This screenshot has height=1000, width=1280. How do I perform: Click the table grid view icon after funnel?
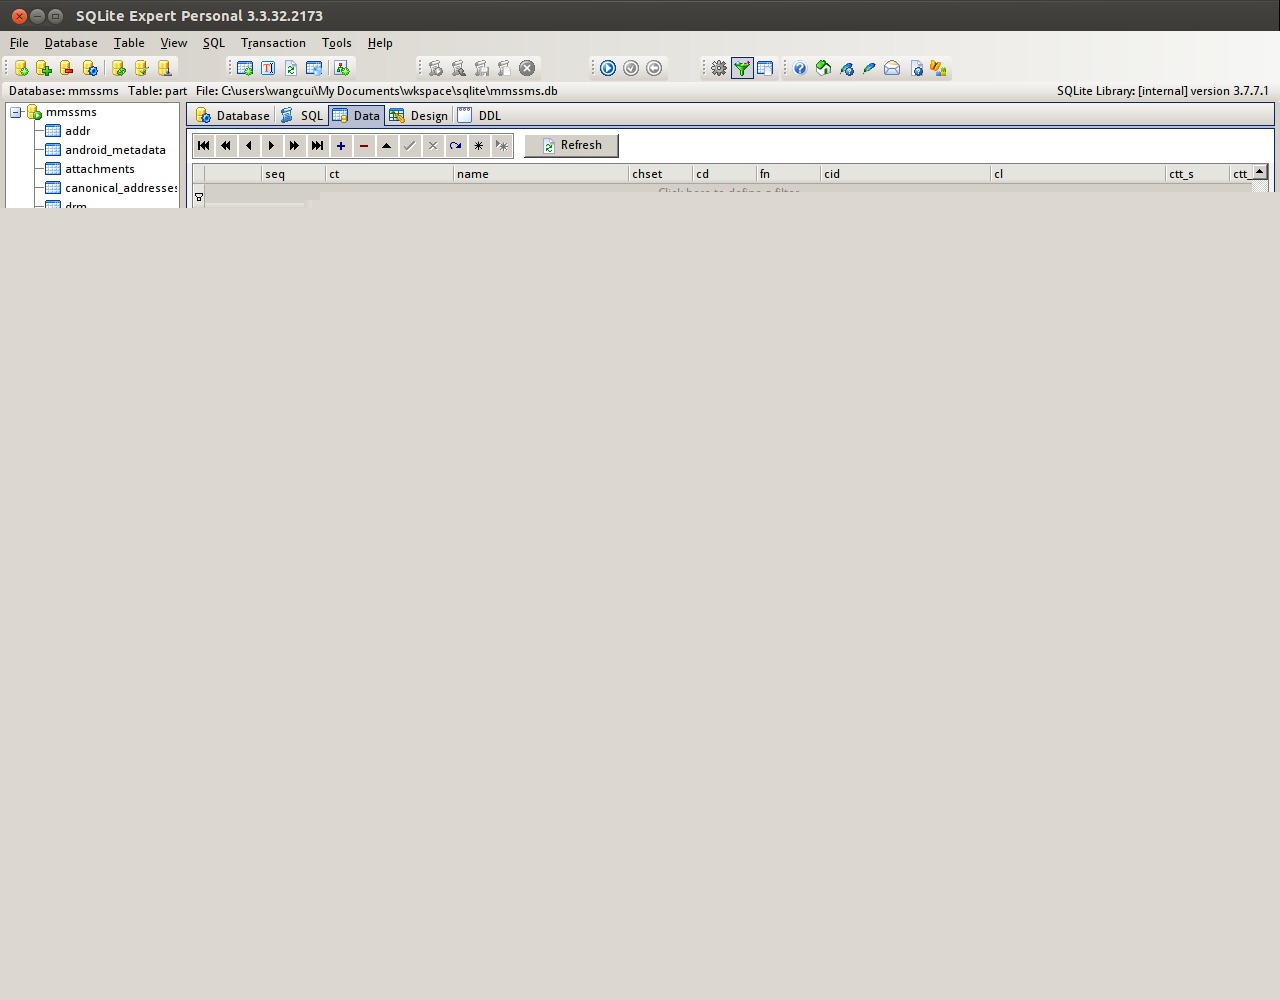tap(765, 68)
